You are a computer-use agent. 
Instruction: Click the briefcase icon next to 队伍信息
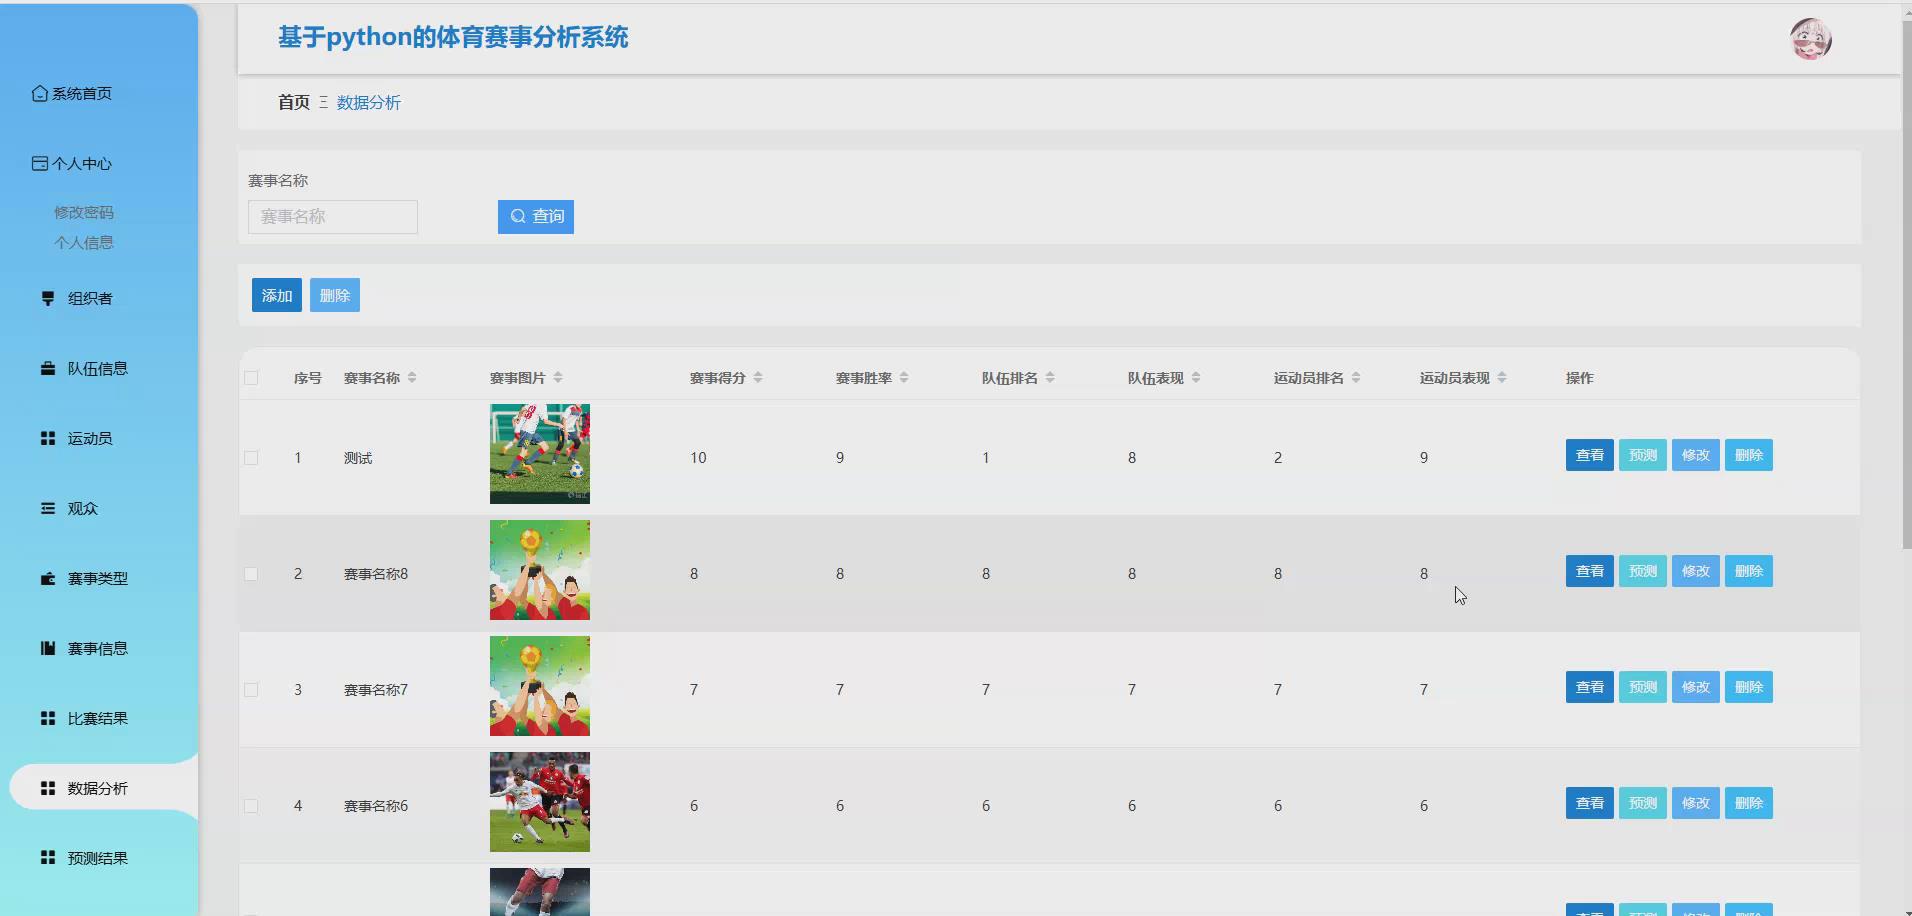point(48,368)
